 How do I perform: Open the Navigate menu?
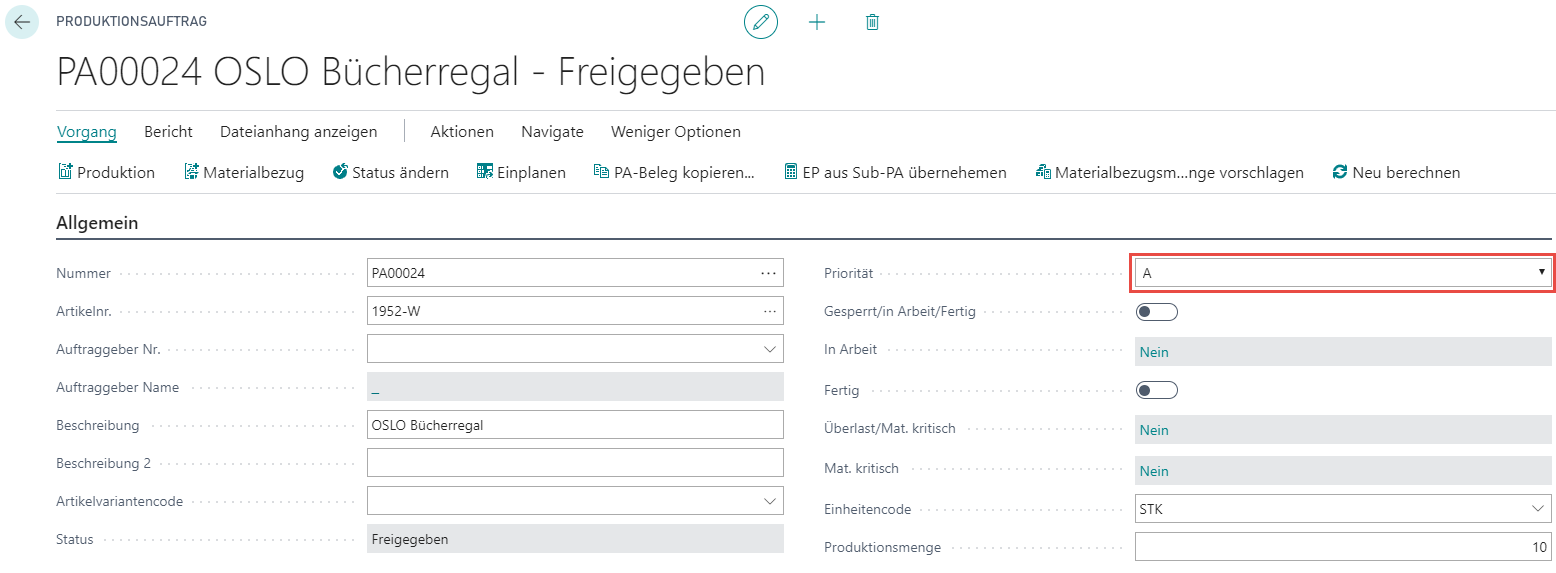tap(552, 132)
